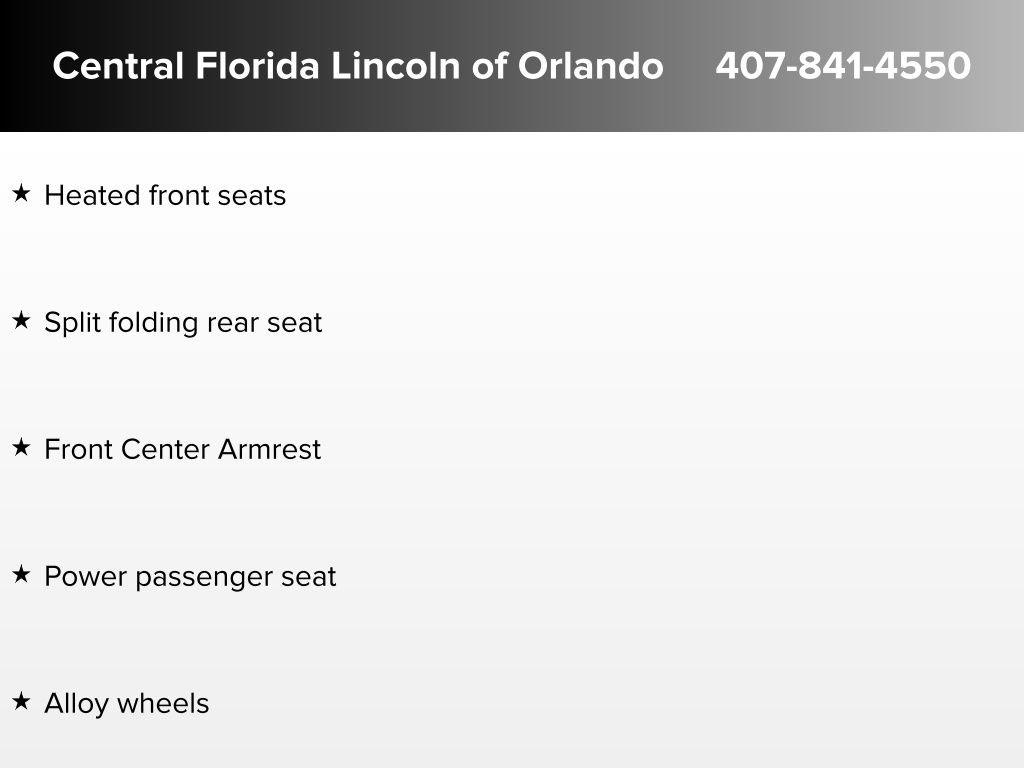Click the word folding in second item
This screenshot has width=1024, height=768.
tap(153, 323)
